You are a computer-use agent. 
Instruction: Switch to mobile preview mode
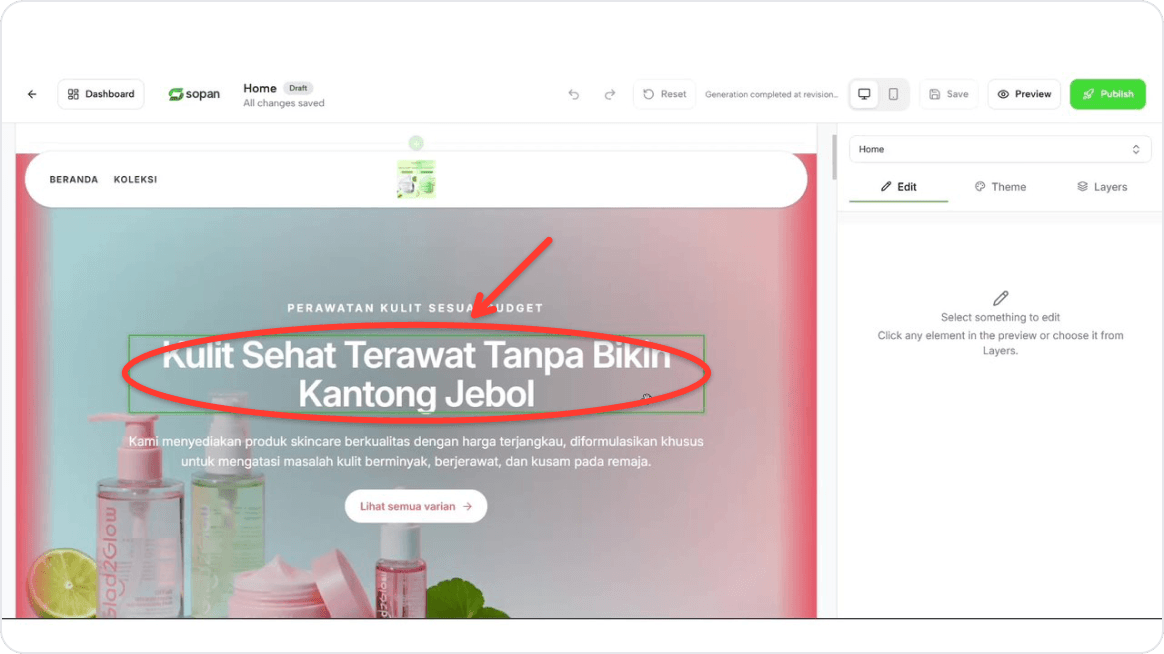click(x=894, y=94)
